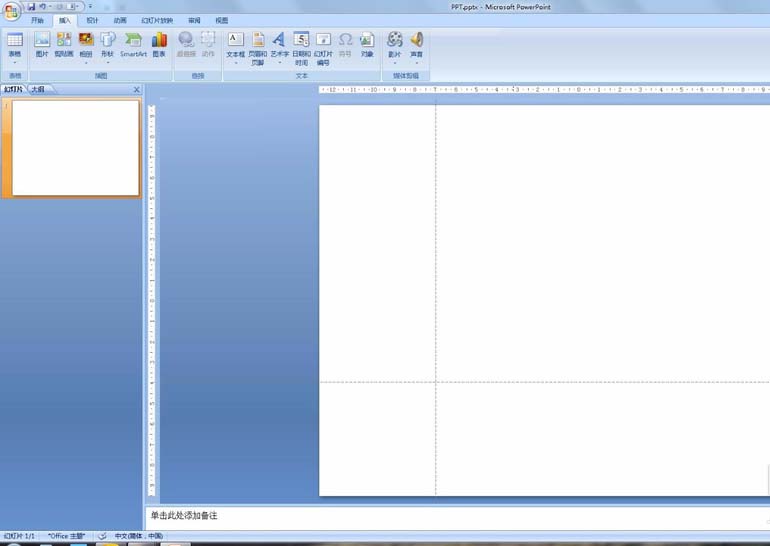
Task: Open the round Office button menu
Action: pyautogui.click(x=11, y=11)
